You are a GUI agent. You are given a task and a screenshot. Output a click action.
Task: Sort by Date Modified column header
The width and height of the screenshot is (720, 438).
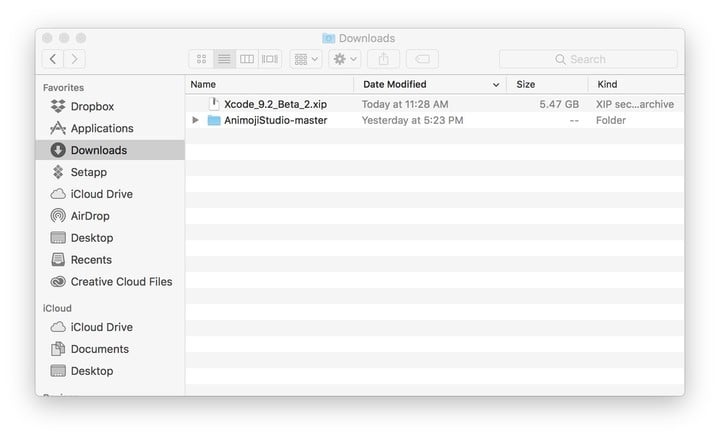tap(395, 84)
